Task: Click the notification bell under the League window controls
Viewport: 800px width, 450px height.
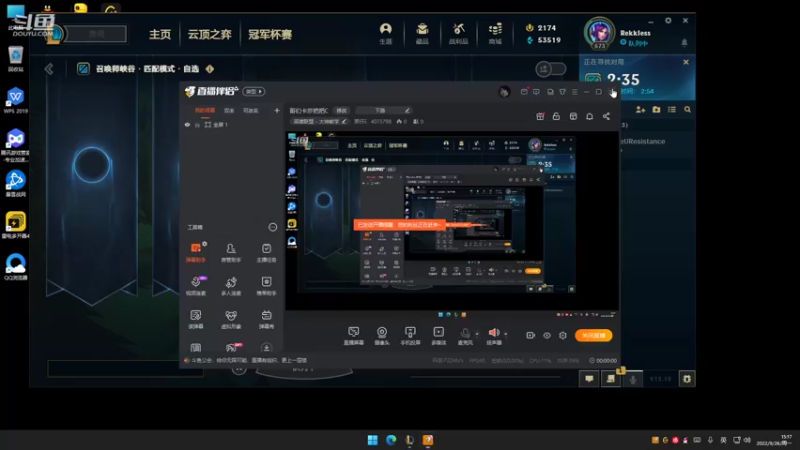Action: 684,43
